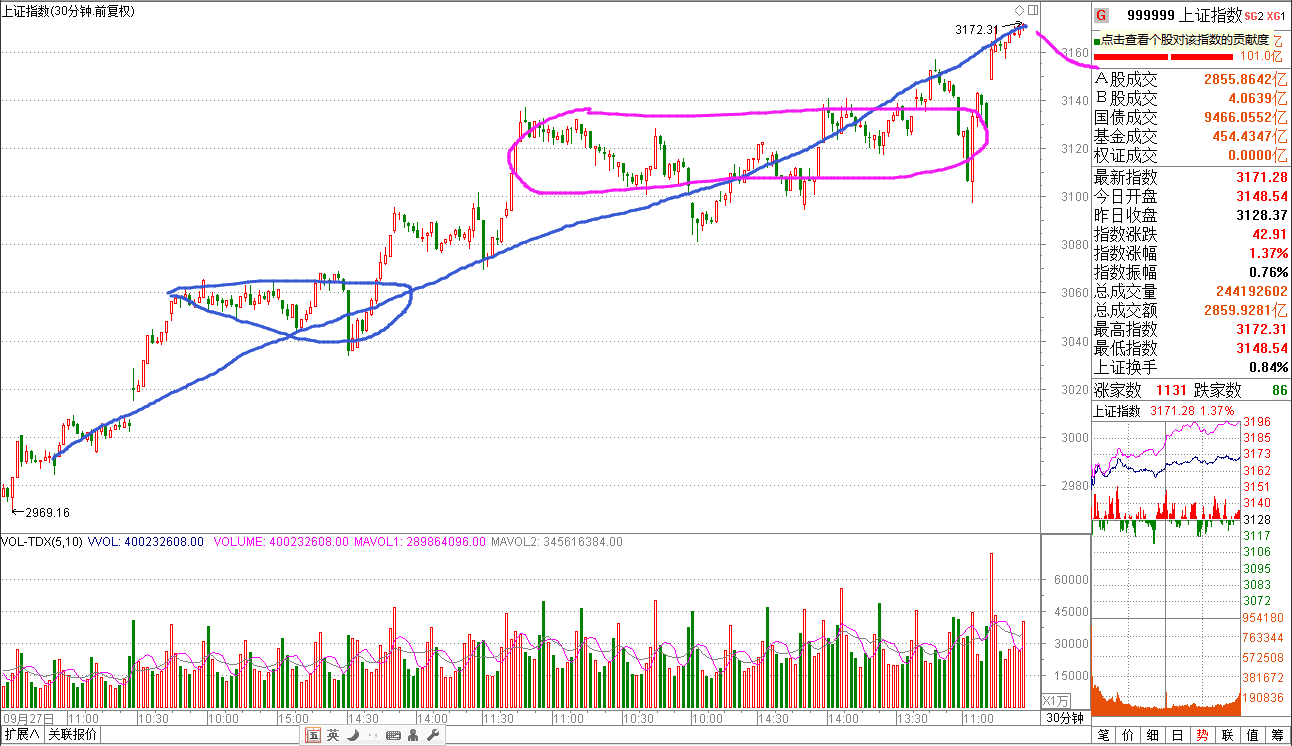This screenshot has width=1292, height=746.
Task: Click the index contribution link 点击查看个股对该指数的贡献度
Action: 1184,40
